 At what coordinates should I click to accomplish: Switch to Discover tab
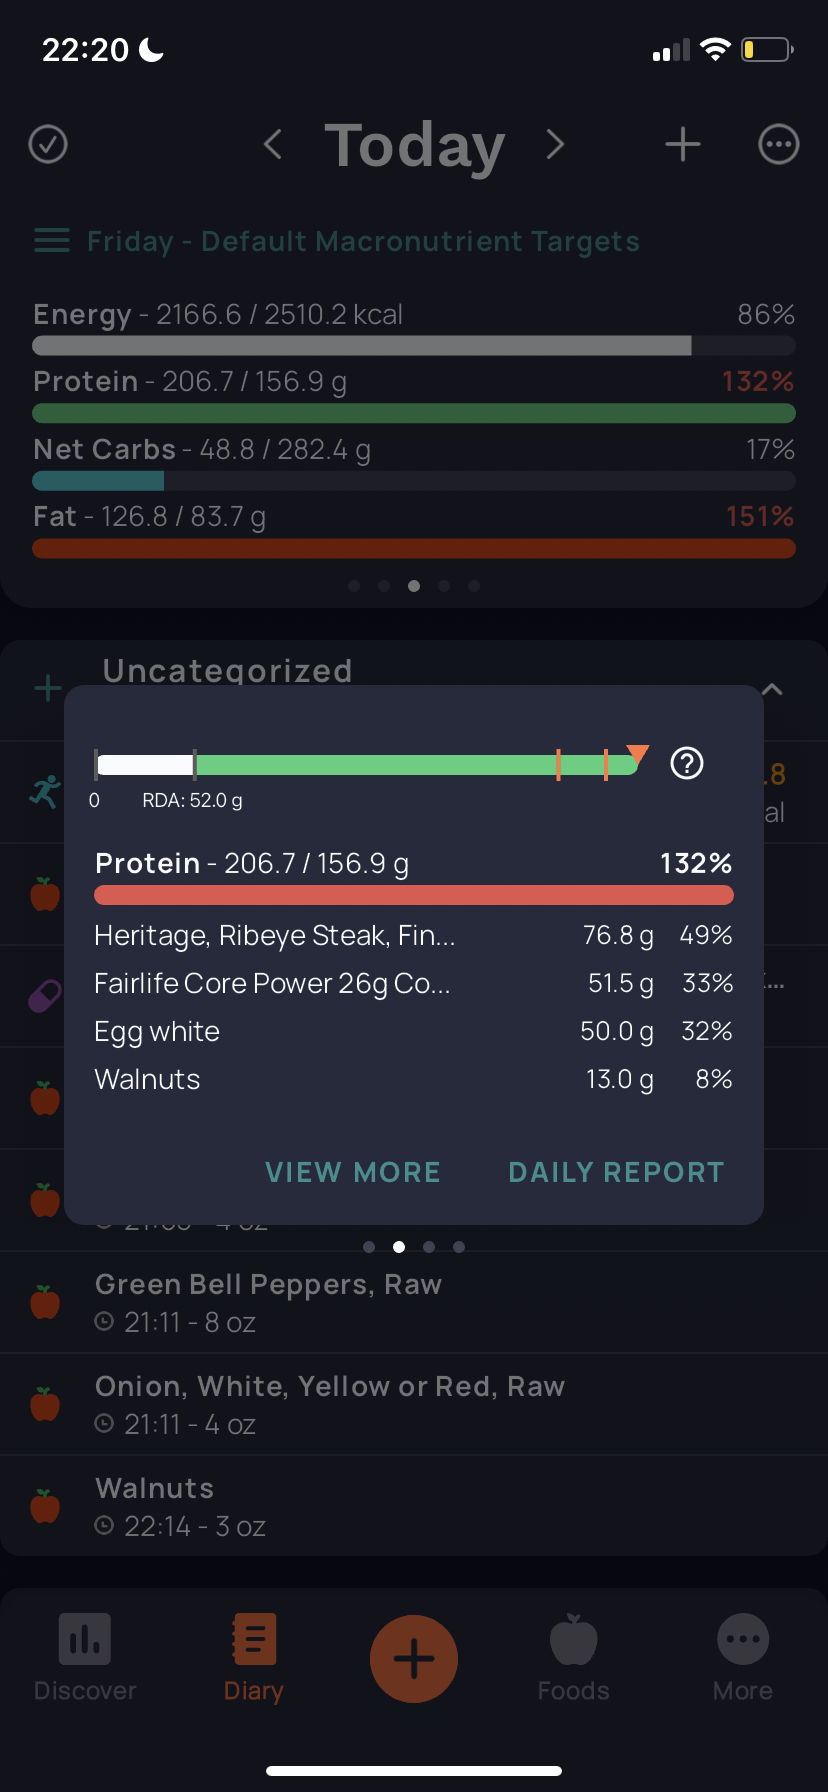[x=85, y=1657]
